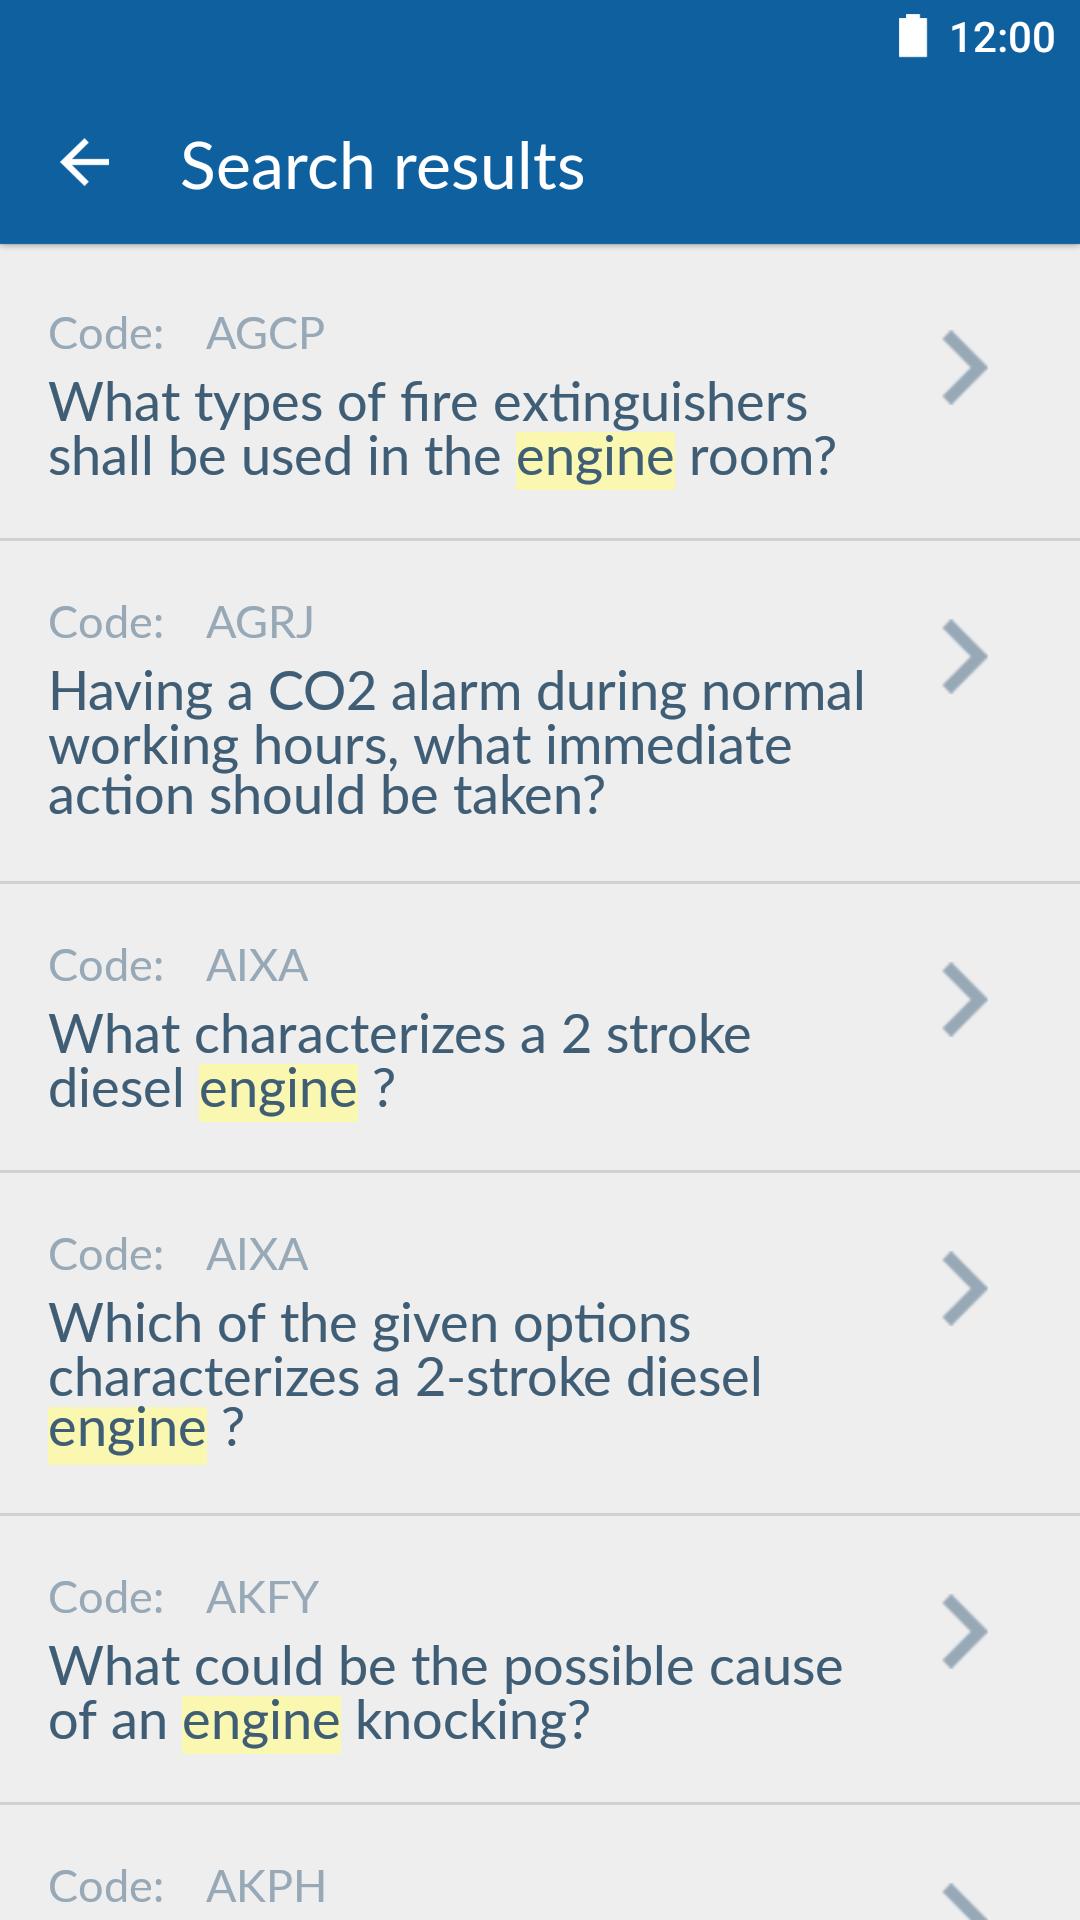
Task: Click highlighted "engine" in knocking question
Action: click(261, 1722)
